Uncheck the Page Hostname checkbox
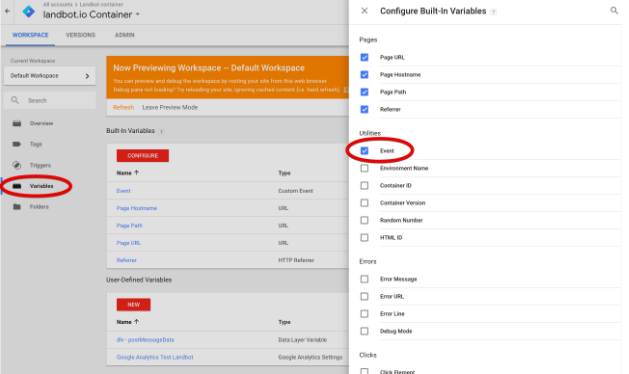The image size is (629, 374). pyautogui.click(x=364, y=75)
